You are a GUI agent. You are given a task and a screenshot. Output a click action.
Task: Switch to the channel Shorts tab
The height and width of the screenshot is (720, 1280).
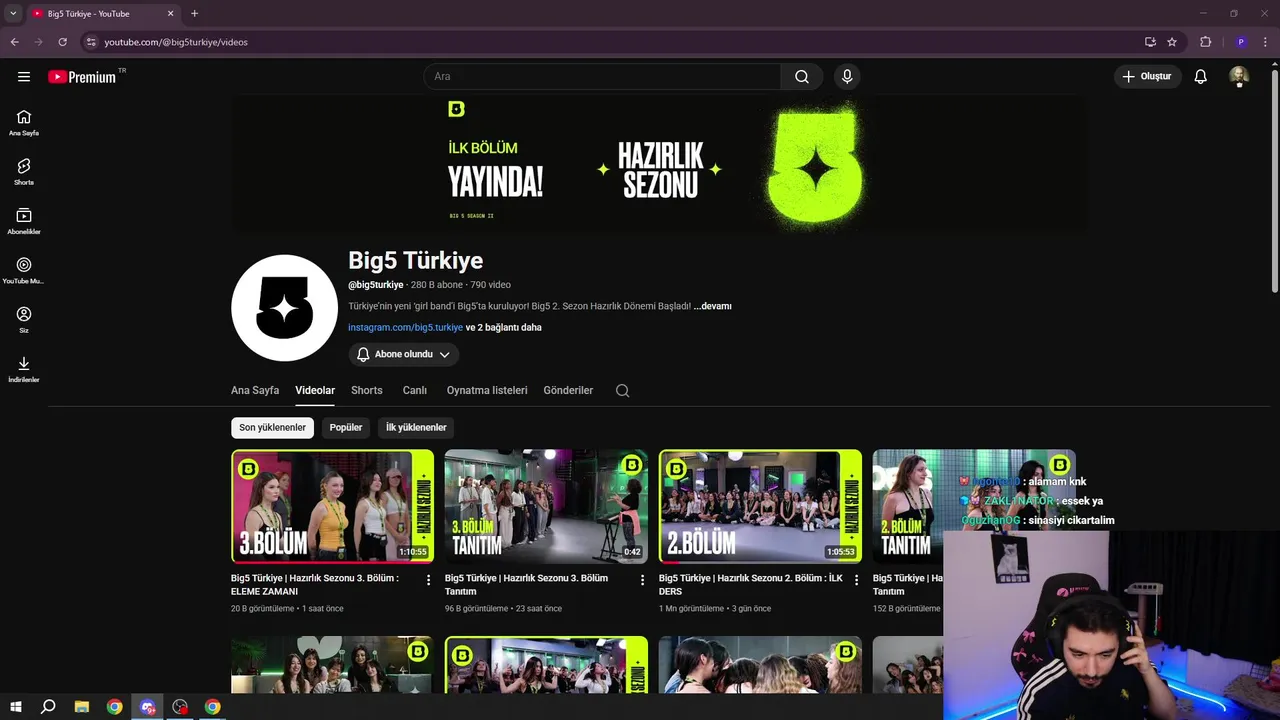tap(367, 390)
